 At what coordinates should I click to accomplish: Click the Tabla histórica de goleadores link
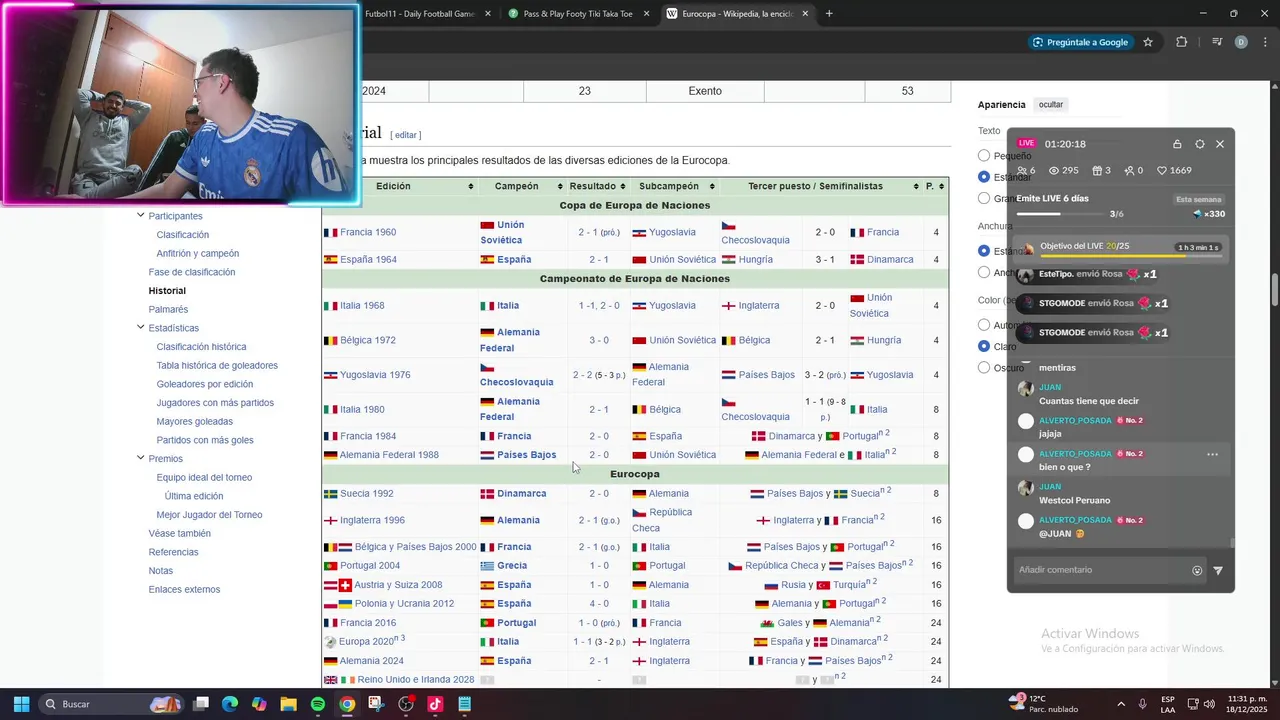(x=217, y=366)
